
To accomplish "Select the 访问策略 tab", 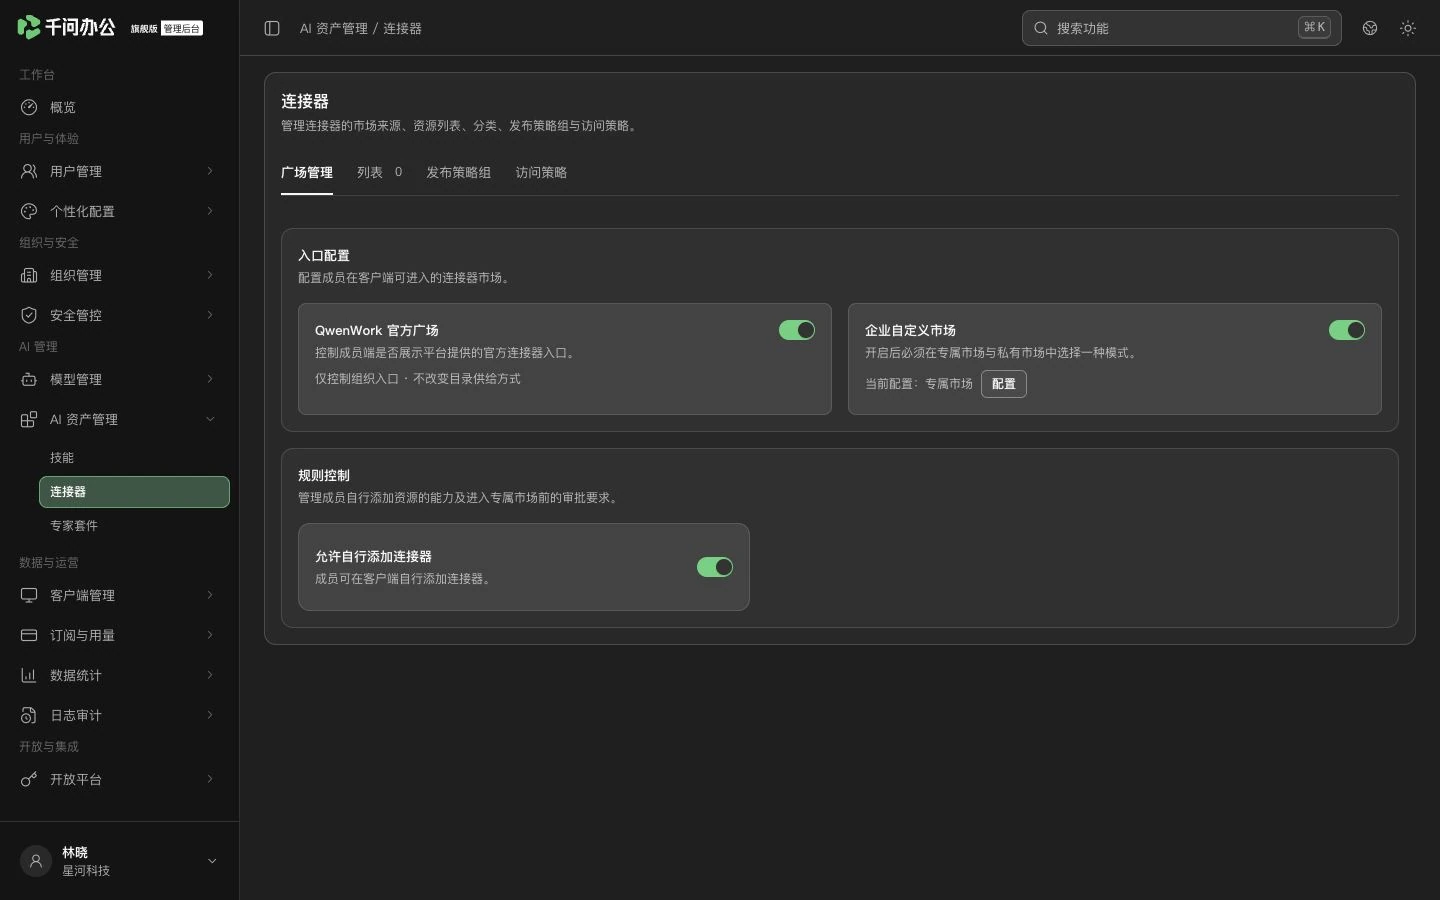I will point(541,172).
